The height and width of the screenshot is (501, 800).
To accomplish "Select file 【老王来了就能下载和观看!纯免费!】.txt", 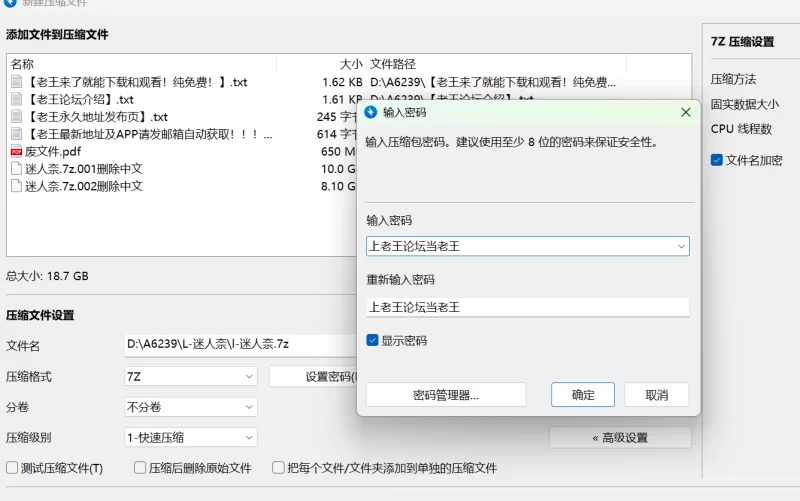I will [136, 82].
